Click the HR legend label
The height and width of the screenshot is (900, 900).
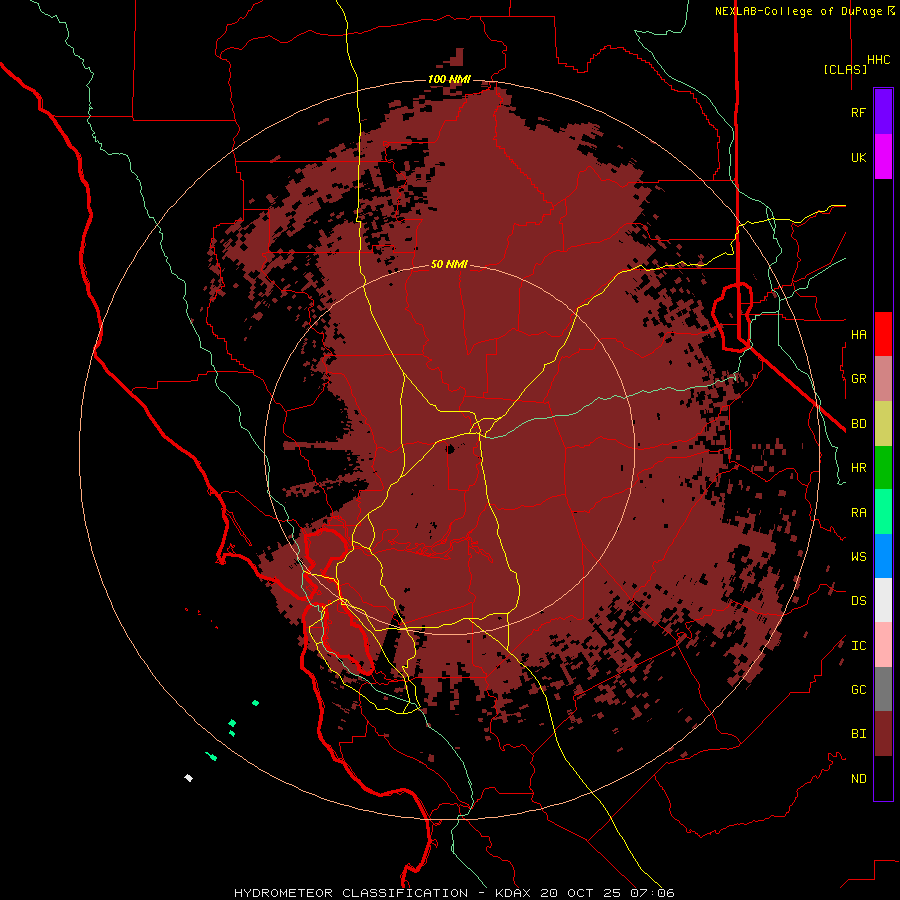[858, 468]
